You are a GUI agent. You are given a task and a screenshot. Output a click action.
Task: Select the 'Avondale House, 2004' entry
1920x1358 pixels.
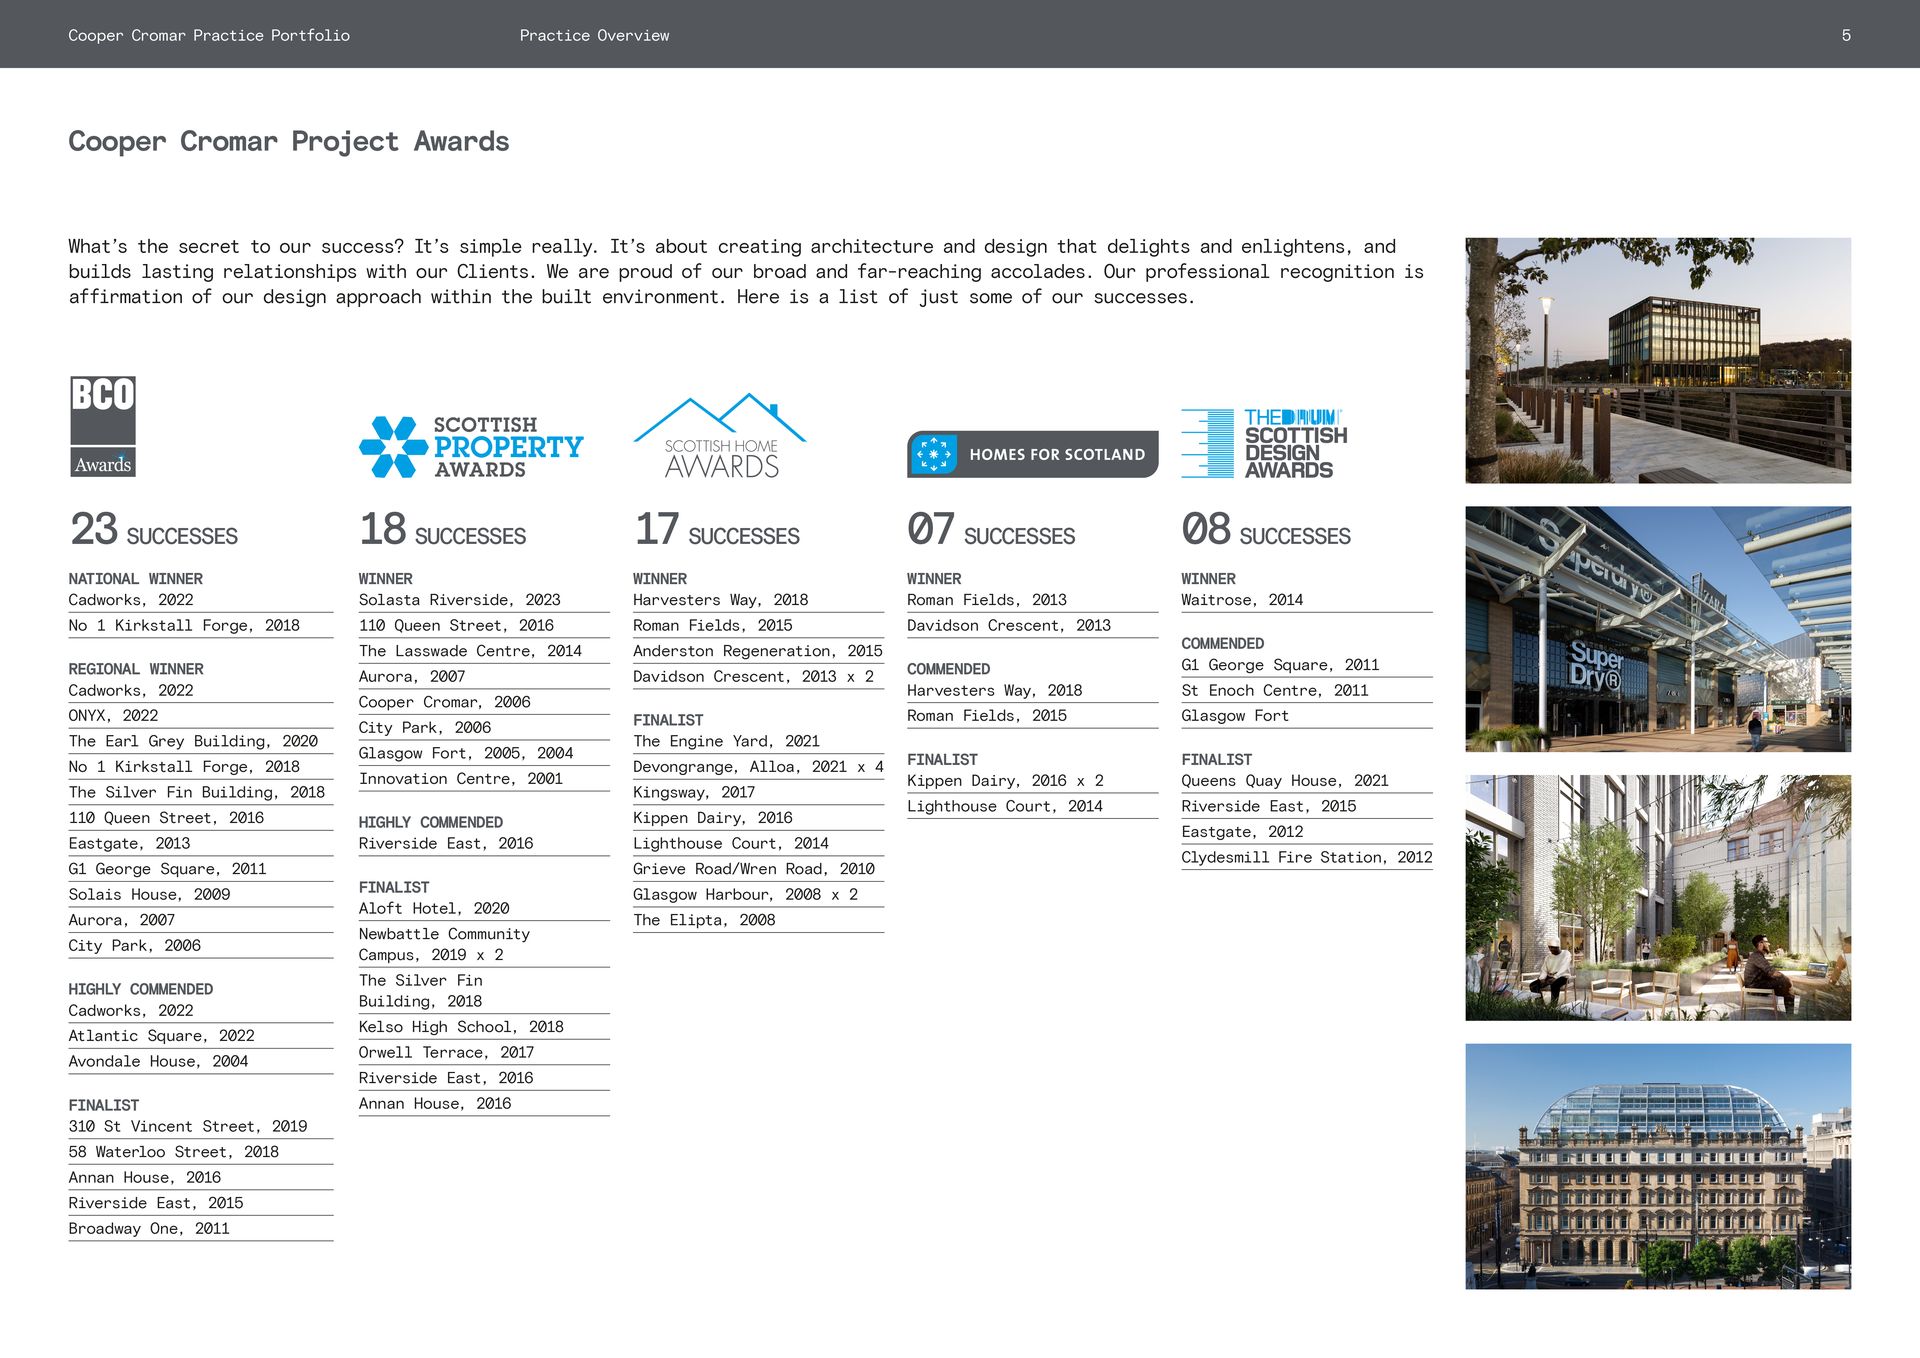158,1062
